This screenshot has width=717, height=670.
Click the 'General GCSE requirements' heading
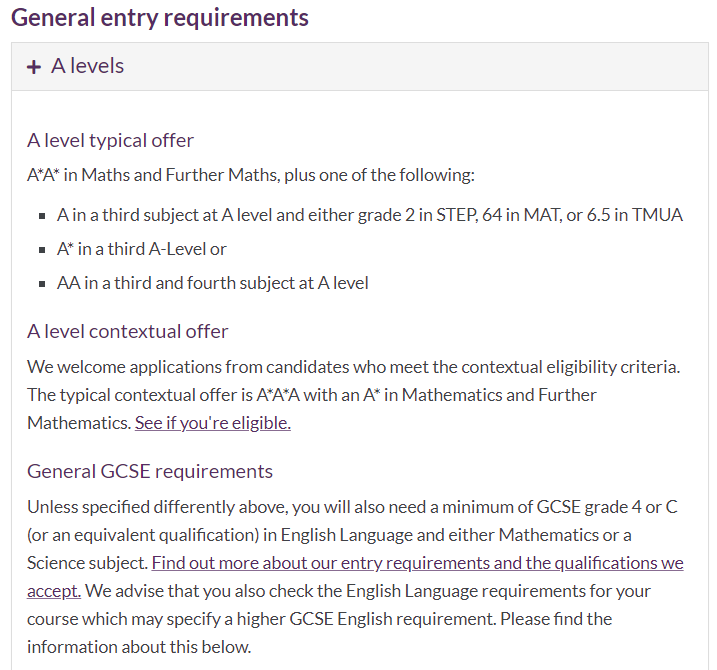[150, 471]
